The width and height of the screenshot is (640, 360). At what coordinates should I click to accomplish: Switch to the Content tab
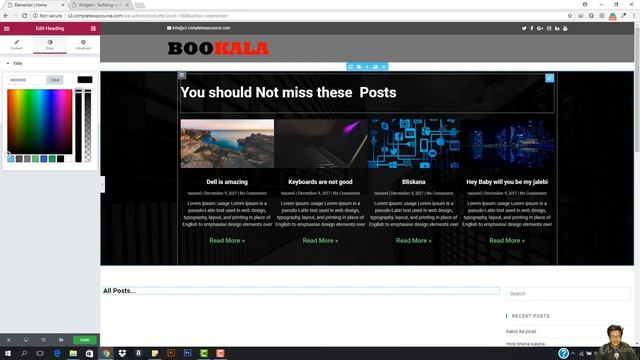coord(17,44)
